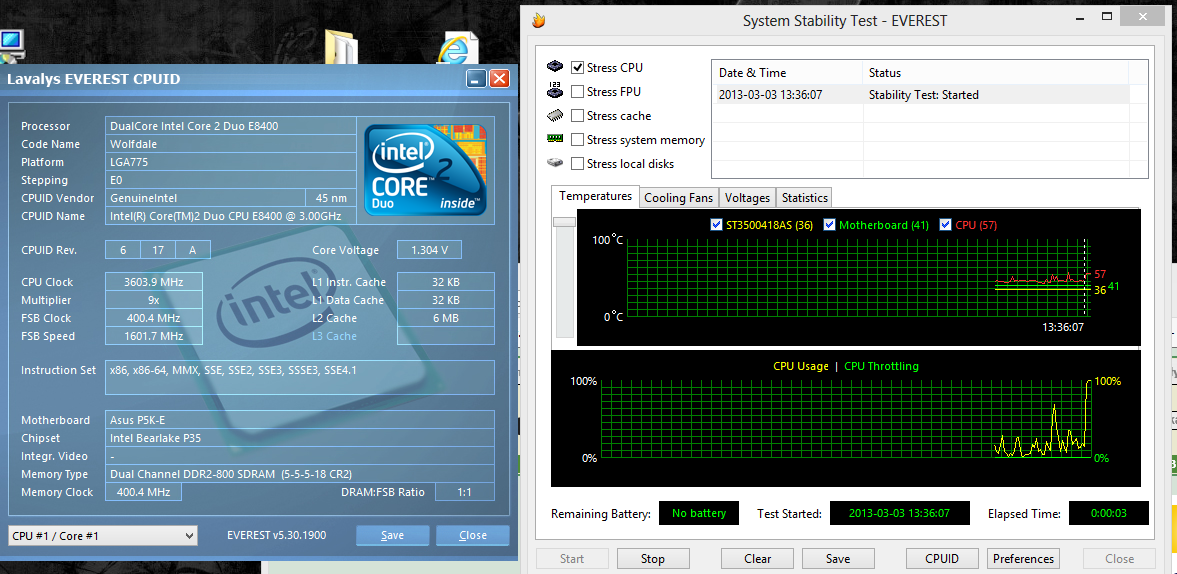Click the green memory module icon
Image resolution: width=1177 pixels, height=574 pixels.
(x=555, y=139)
